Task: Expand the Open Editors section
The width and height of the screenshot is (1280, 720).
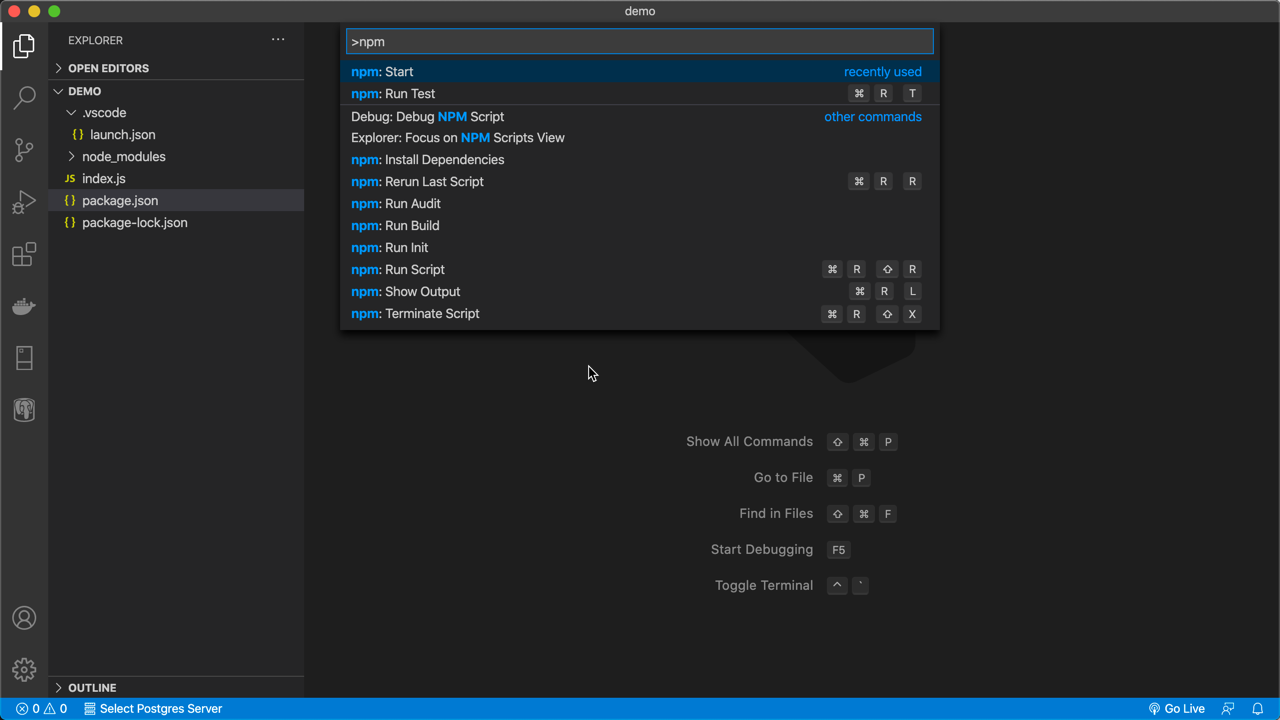Action: (176, 68)
